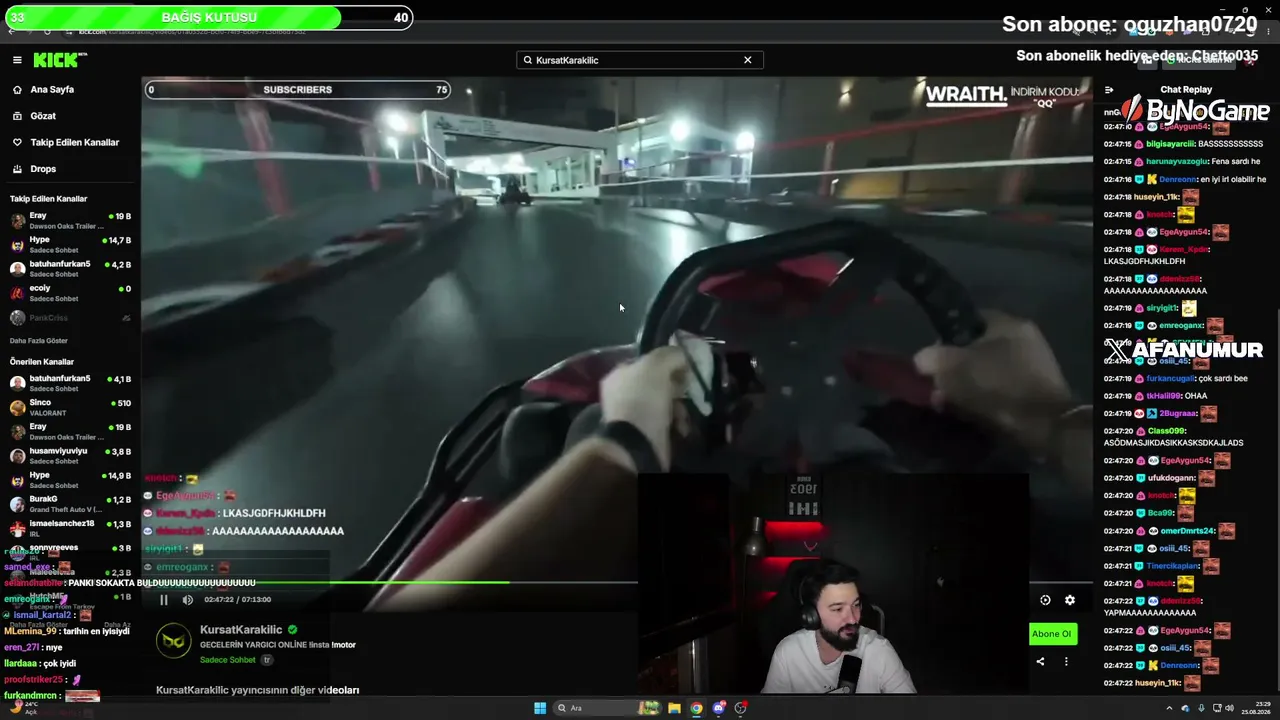Click chat username omerDmrts24

click(1188, 531)
